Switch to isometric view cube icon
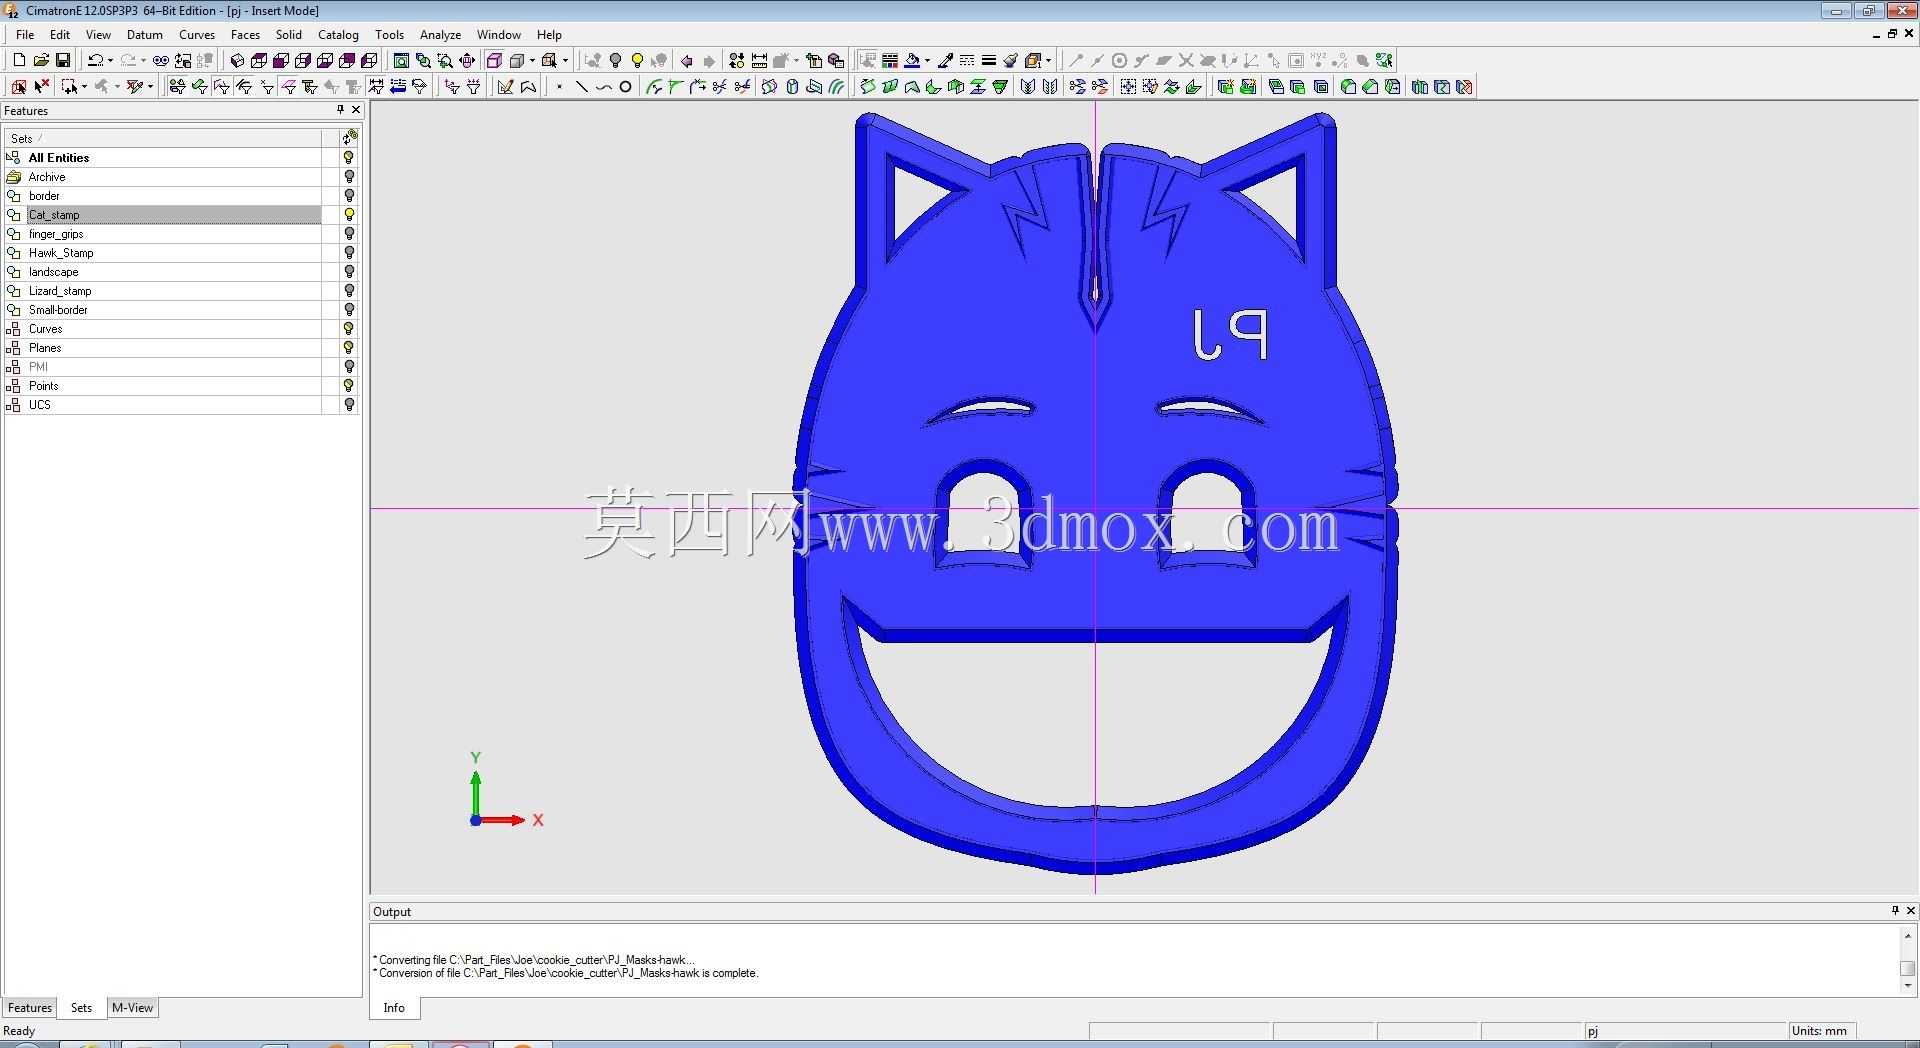 pos(237,60)
